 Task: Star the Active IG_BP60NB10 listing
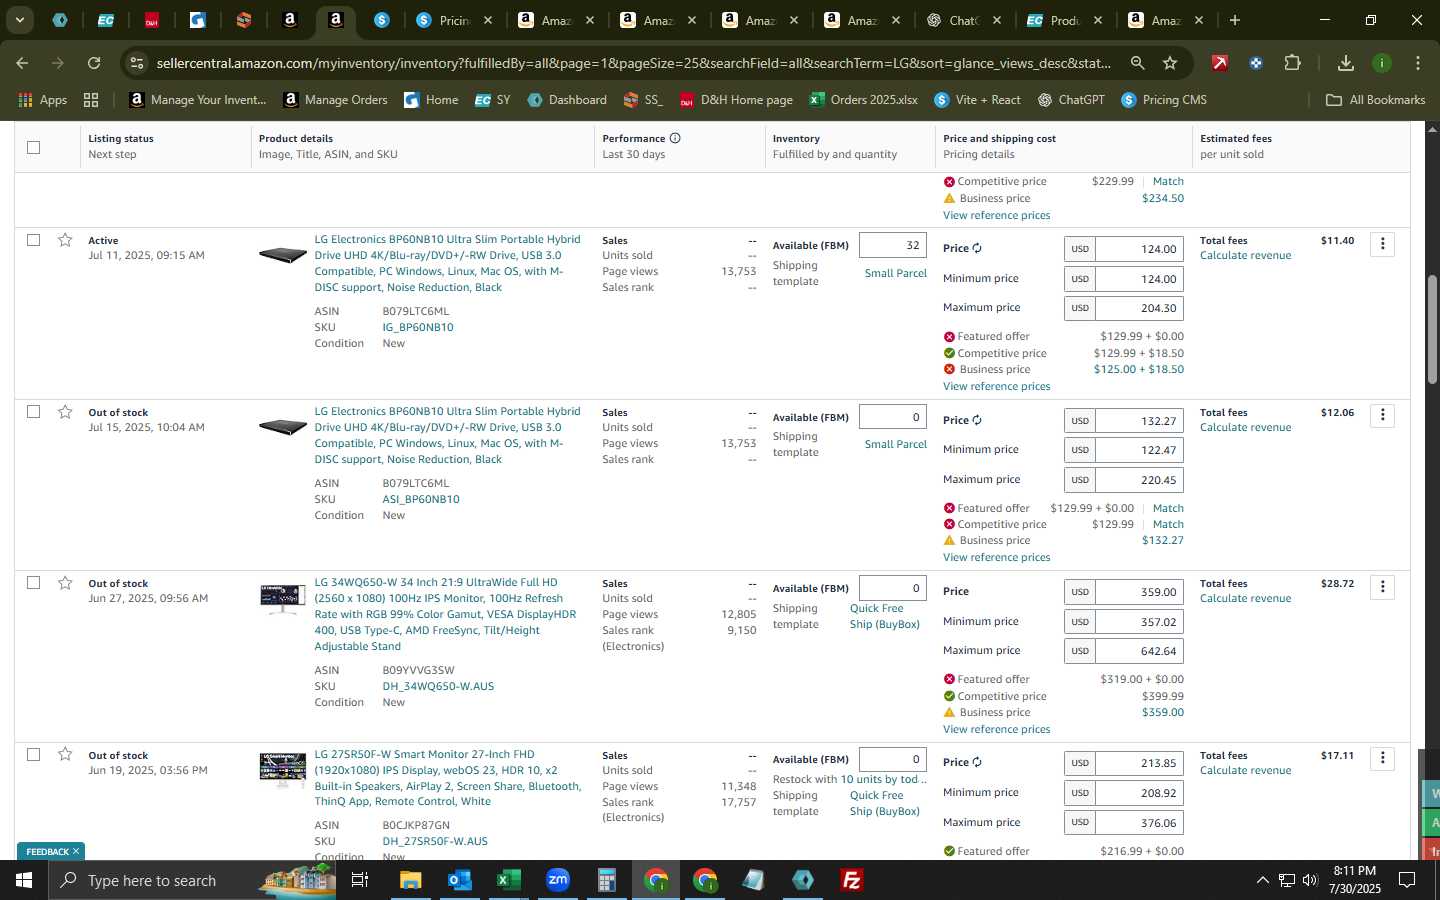coord(65,240)
